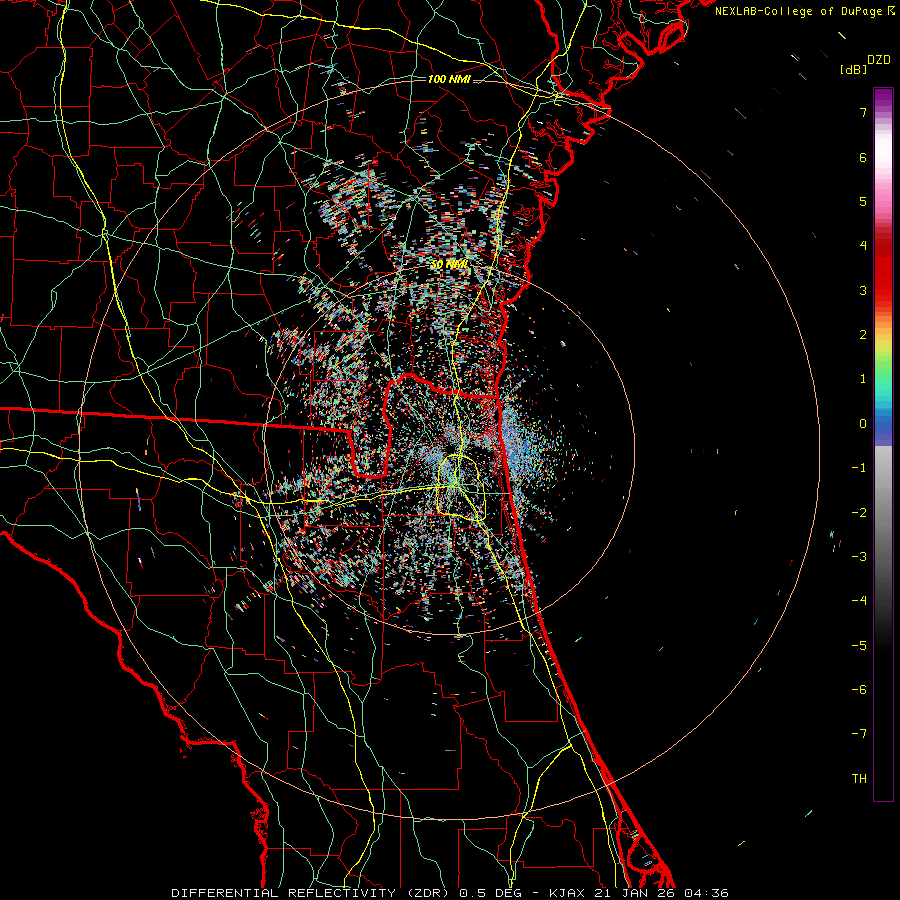The width and height of the screenshot is (900, 900).
Task: Click the positive 7 label on the dB scale
Action: click(863, 112)
